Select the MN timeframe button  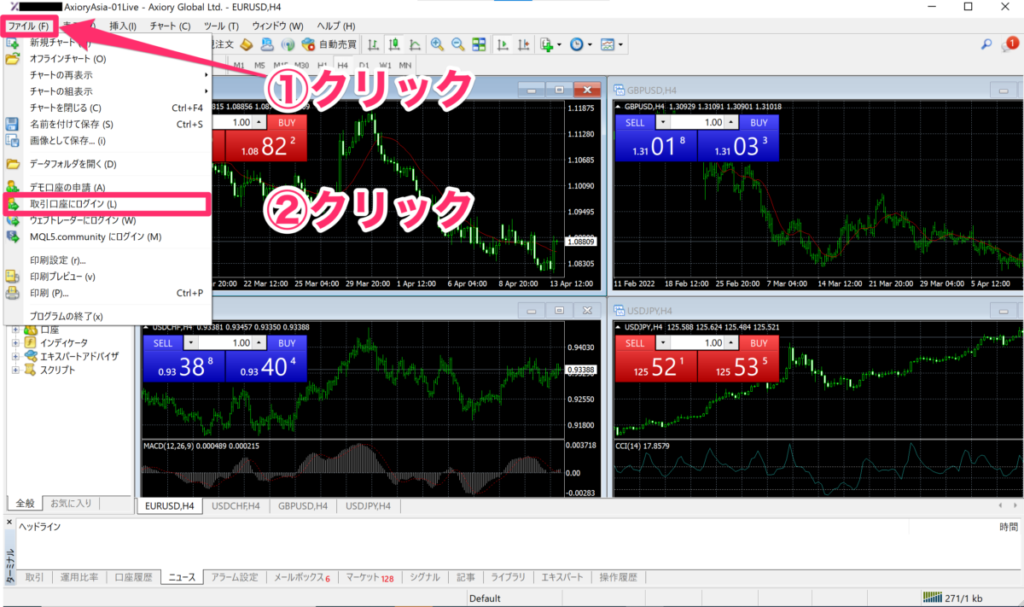click(405, 65)
